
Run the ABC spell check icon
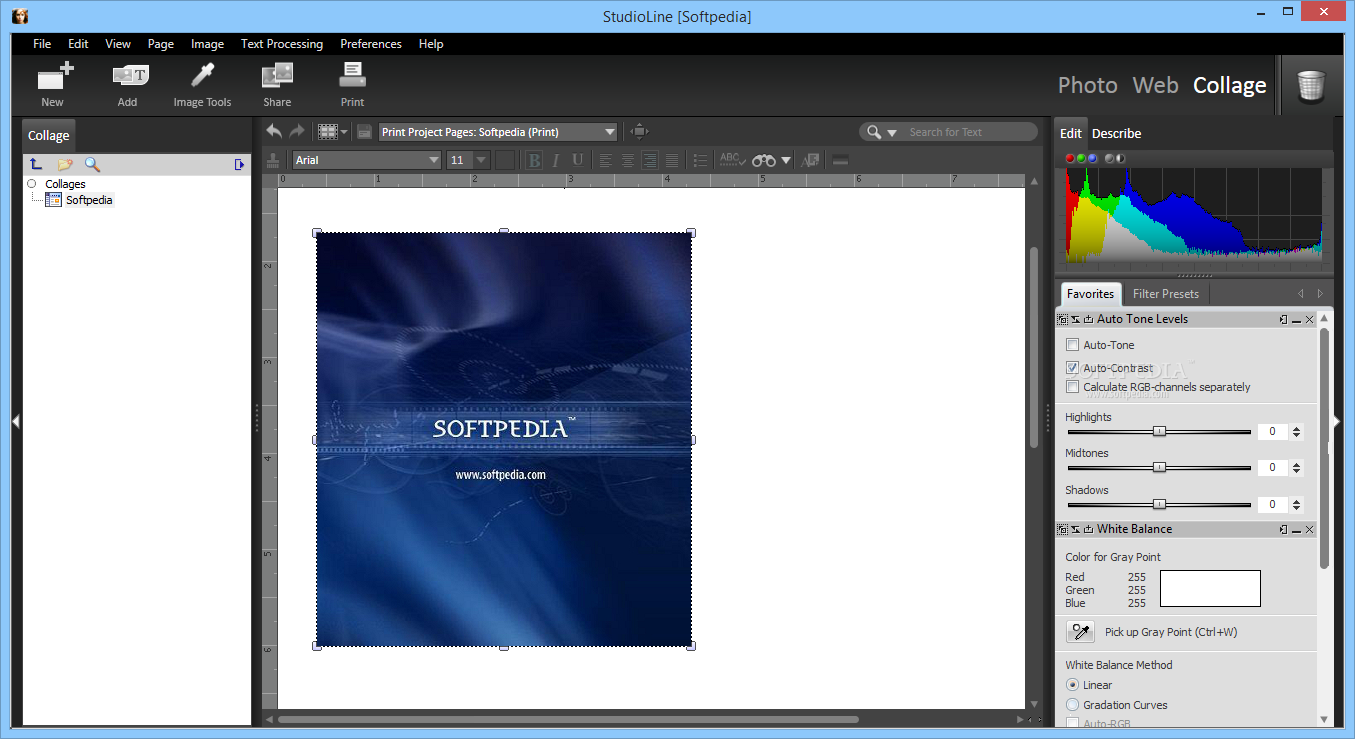point(733,160)
